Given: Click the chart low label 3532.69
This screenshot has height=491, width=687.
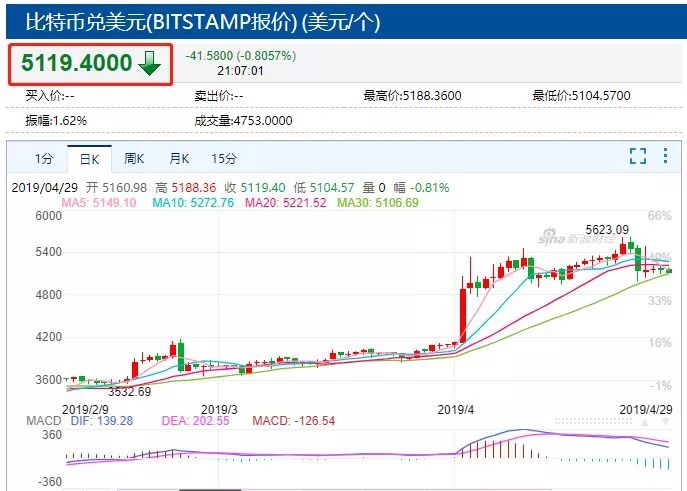Looking at the screenshot, I should pos(129,392).
